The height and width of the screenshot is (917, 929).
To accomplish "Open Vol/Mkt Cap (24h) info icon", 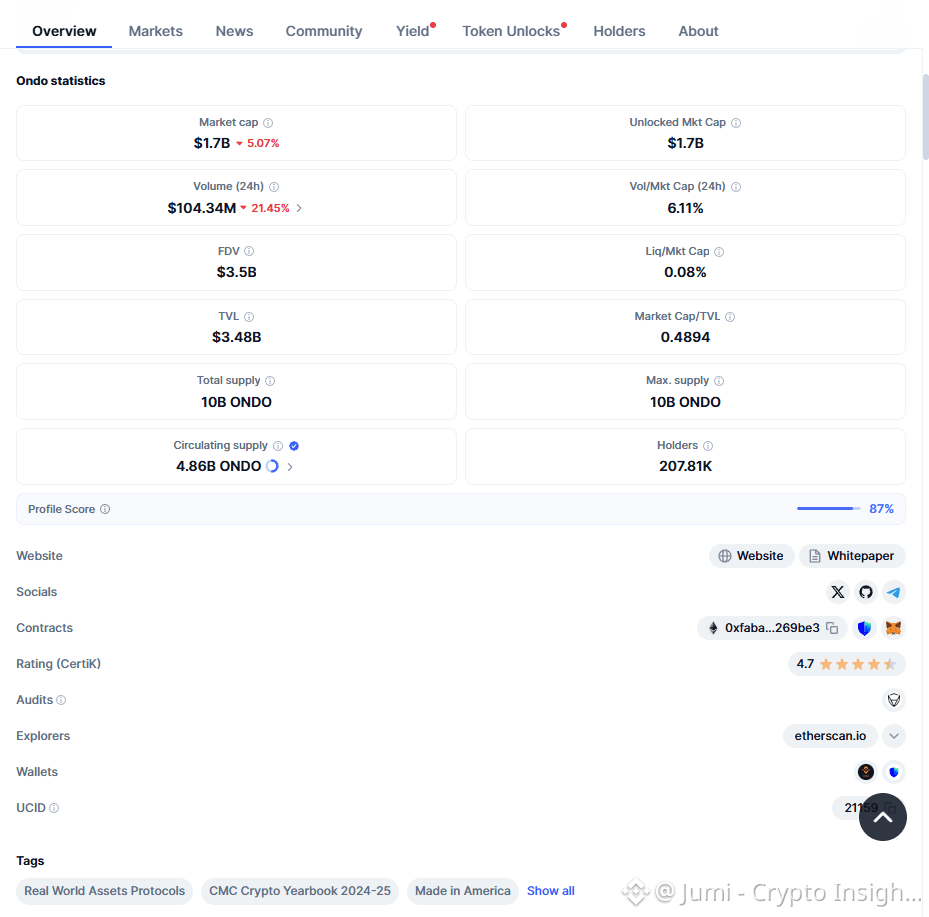I will tap(736, 187).
